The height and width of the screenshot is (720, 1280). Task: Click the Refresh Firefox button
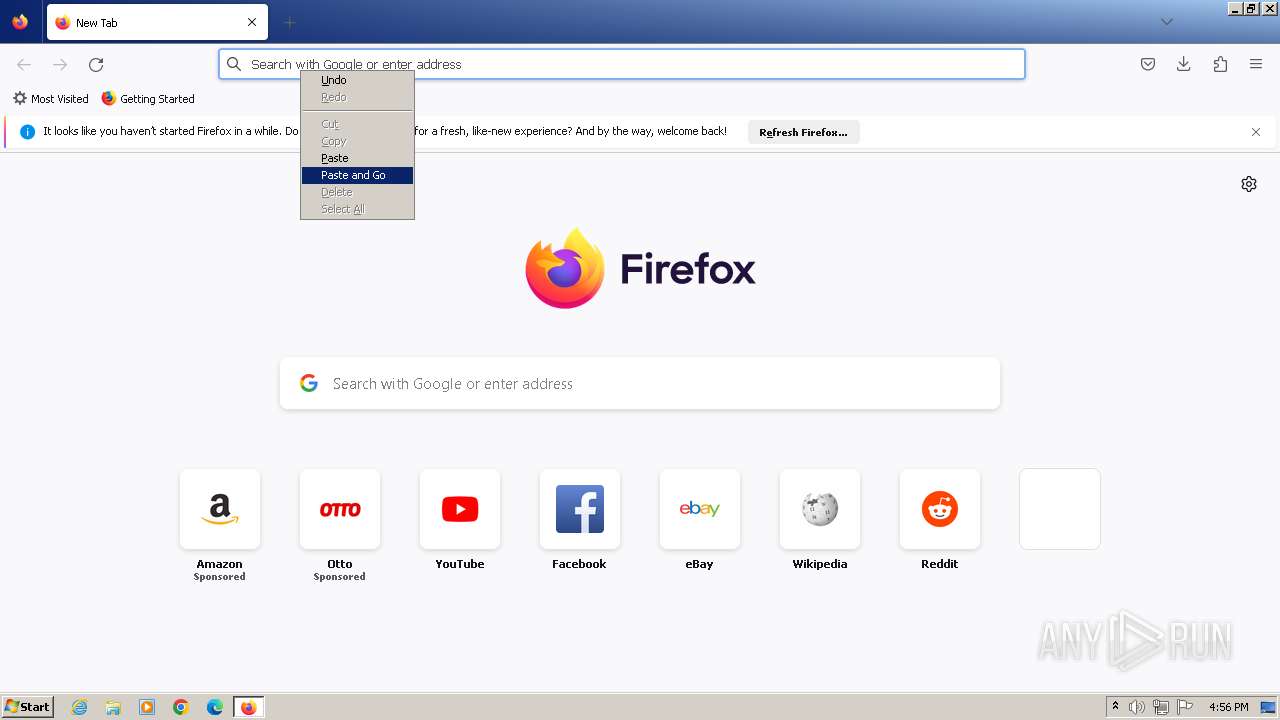803,132
